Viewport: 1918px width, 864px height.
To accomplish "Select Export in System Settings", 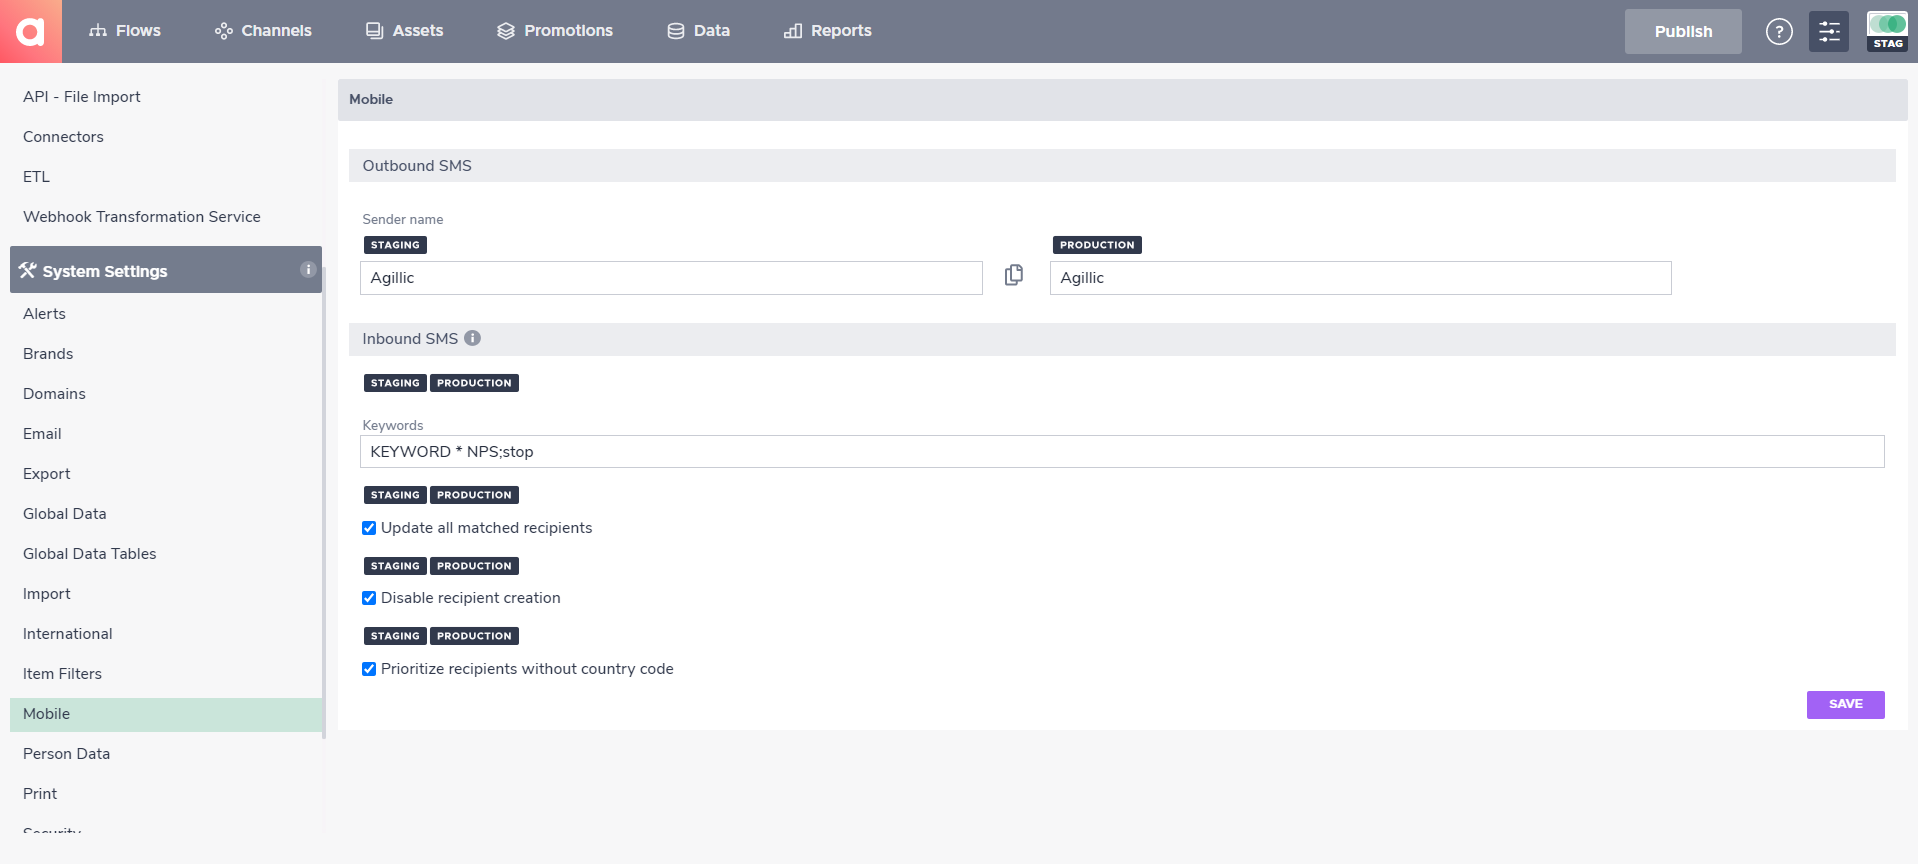I will (47, 474).
